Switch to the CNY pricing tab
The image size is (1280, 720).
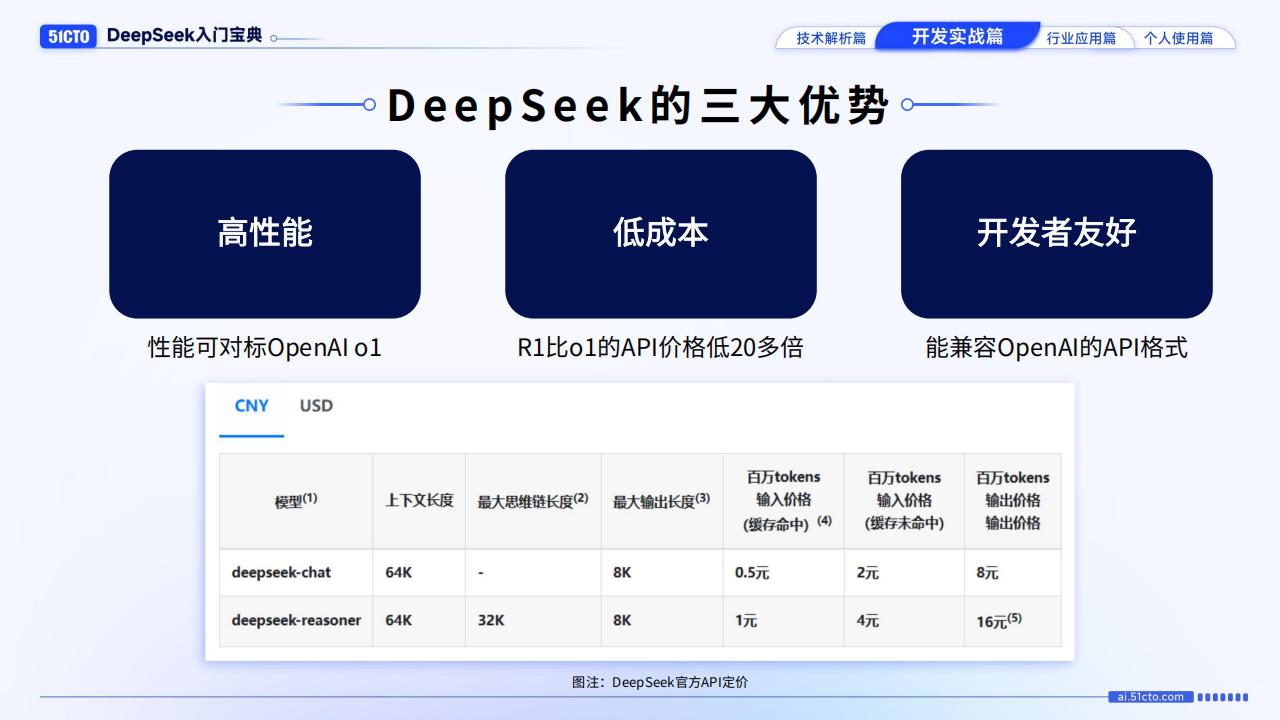(x=250, y=406)
